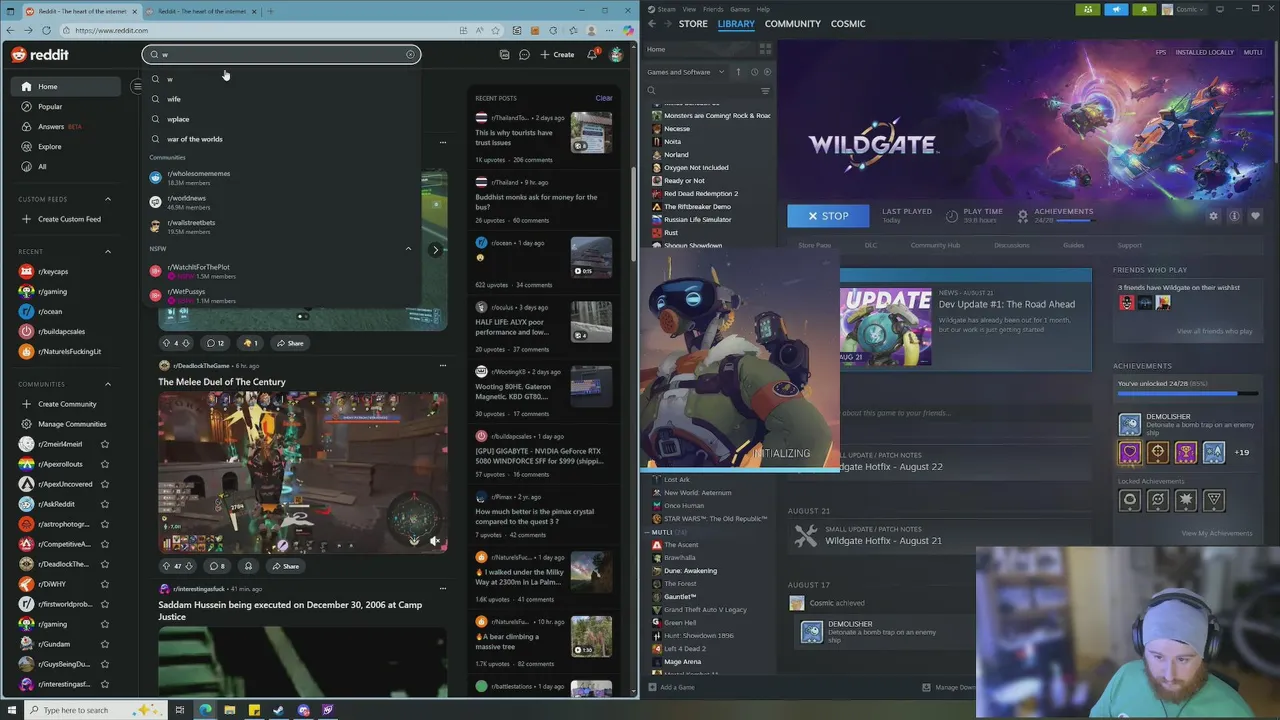Open File Explorer from taskbar
Viewport: 1280px width, 720px height.
point(229,710)
